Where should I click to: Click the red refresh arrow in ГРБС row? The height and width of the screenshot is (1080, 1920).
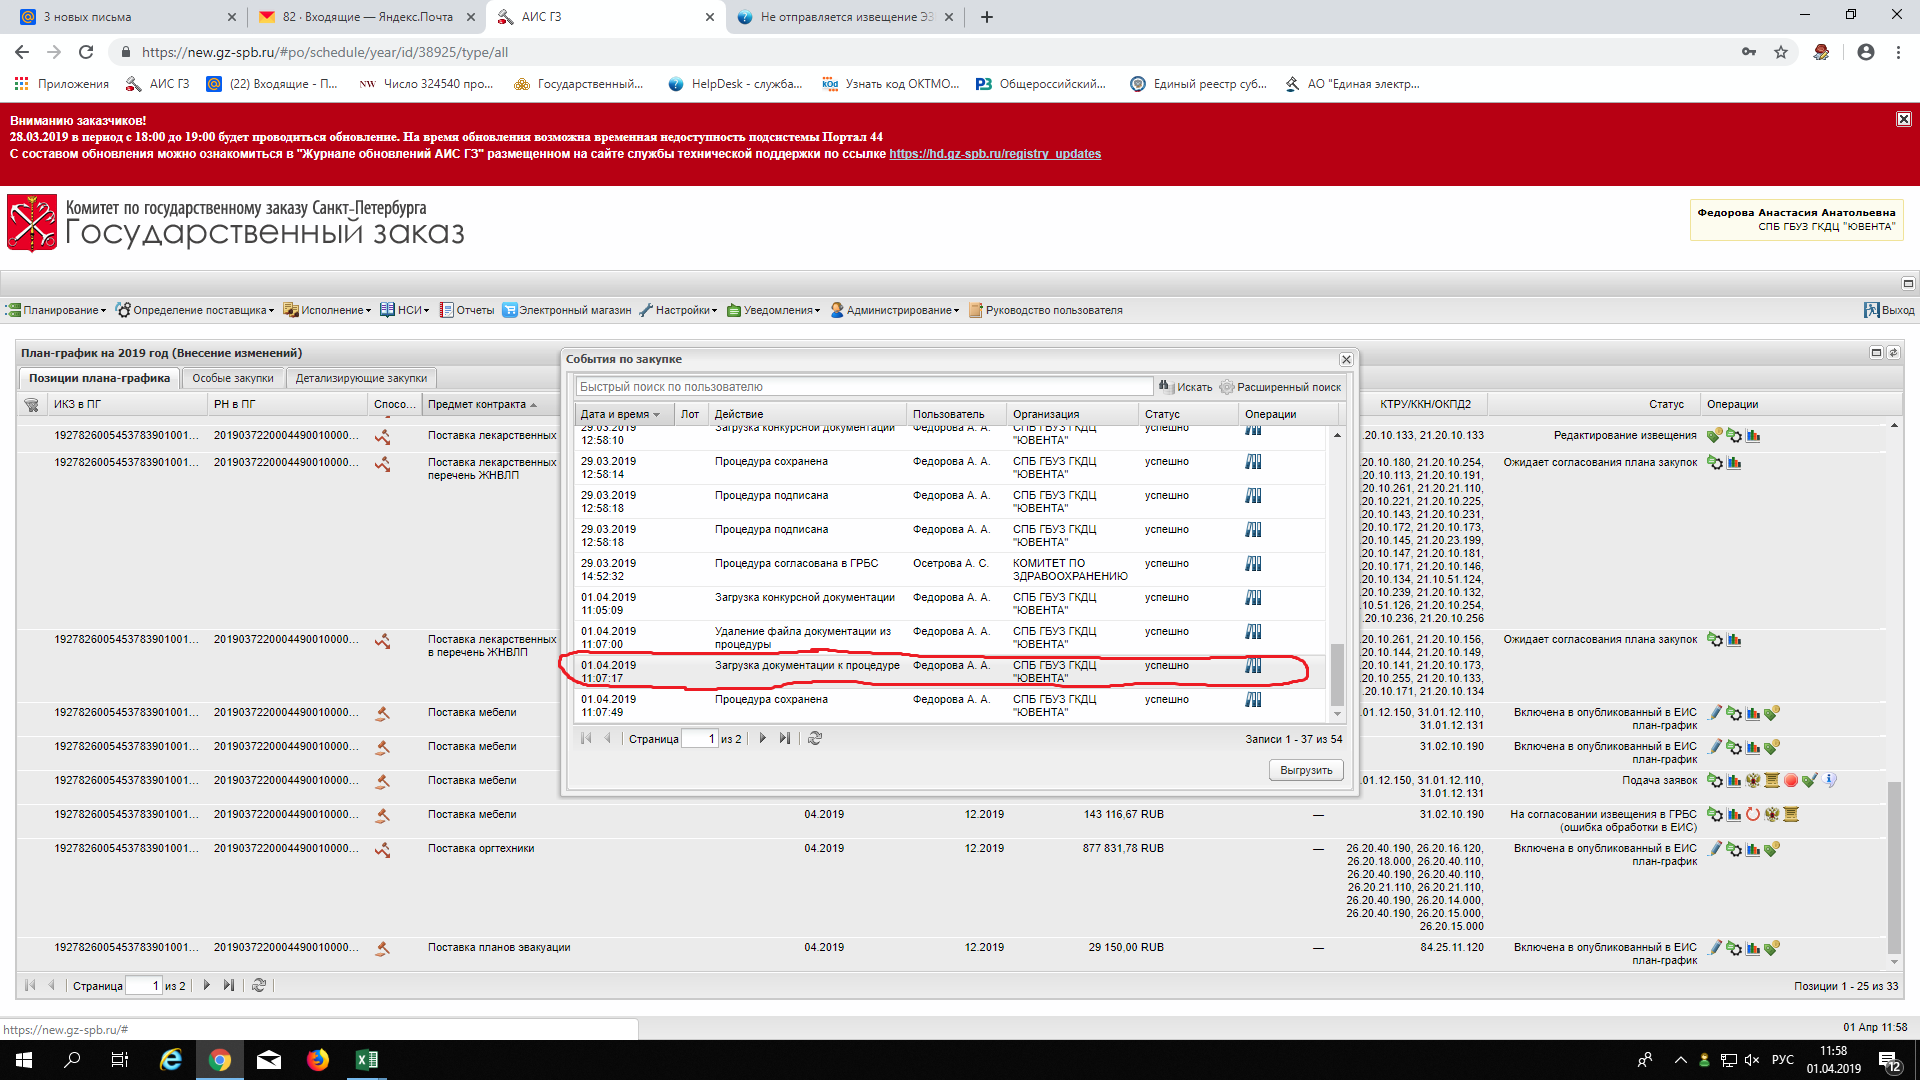coord(1753,815)
